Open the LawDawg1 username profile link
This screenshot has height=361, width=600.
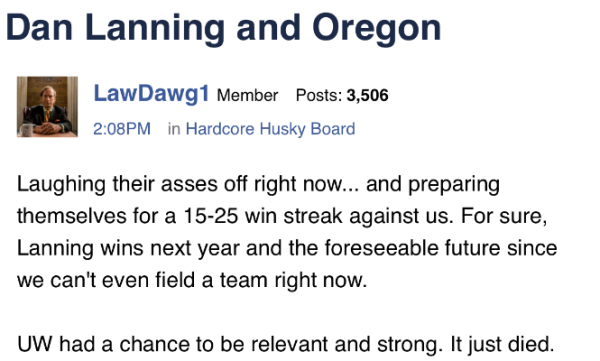click(152, 93)
